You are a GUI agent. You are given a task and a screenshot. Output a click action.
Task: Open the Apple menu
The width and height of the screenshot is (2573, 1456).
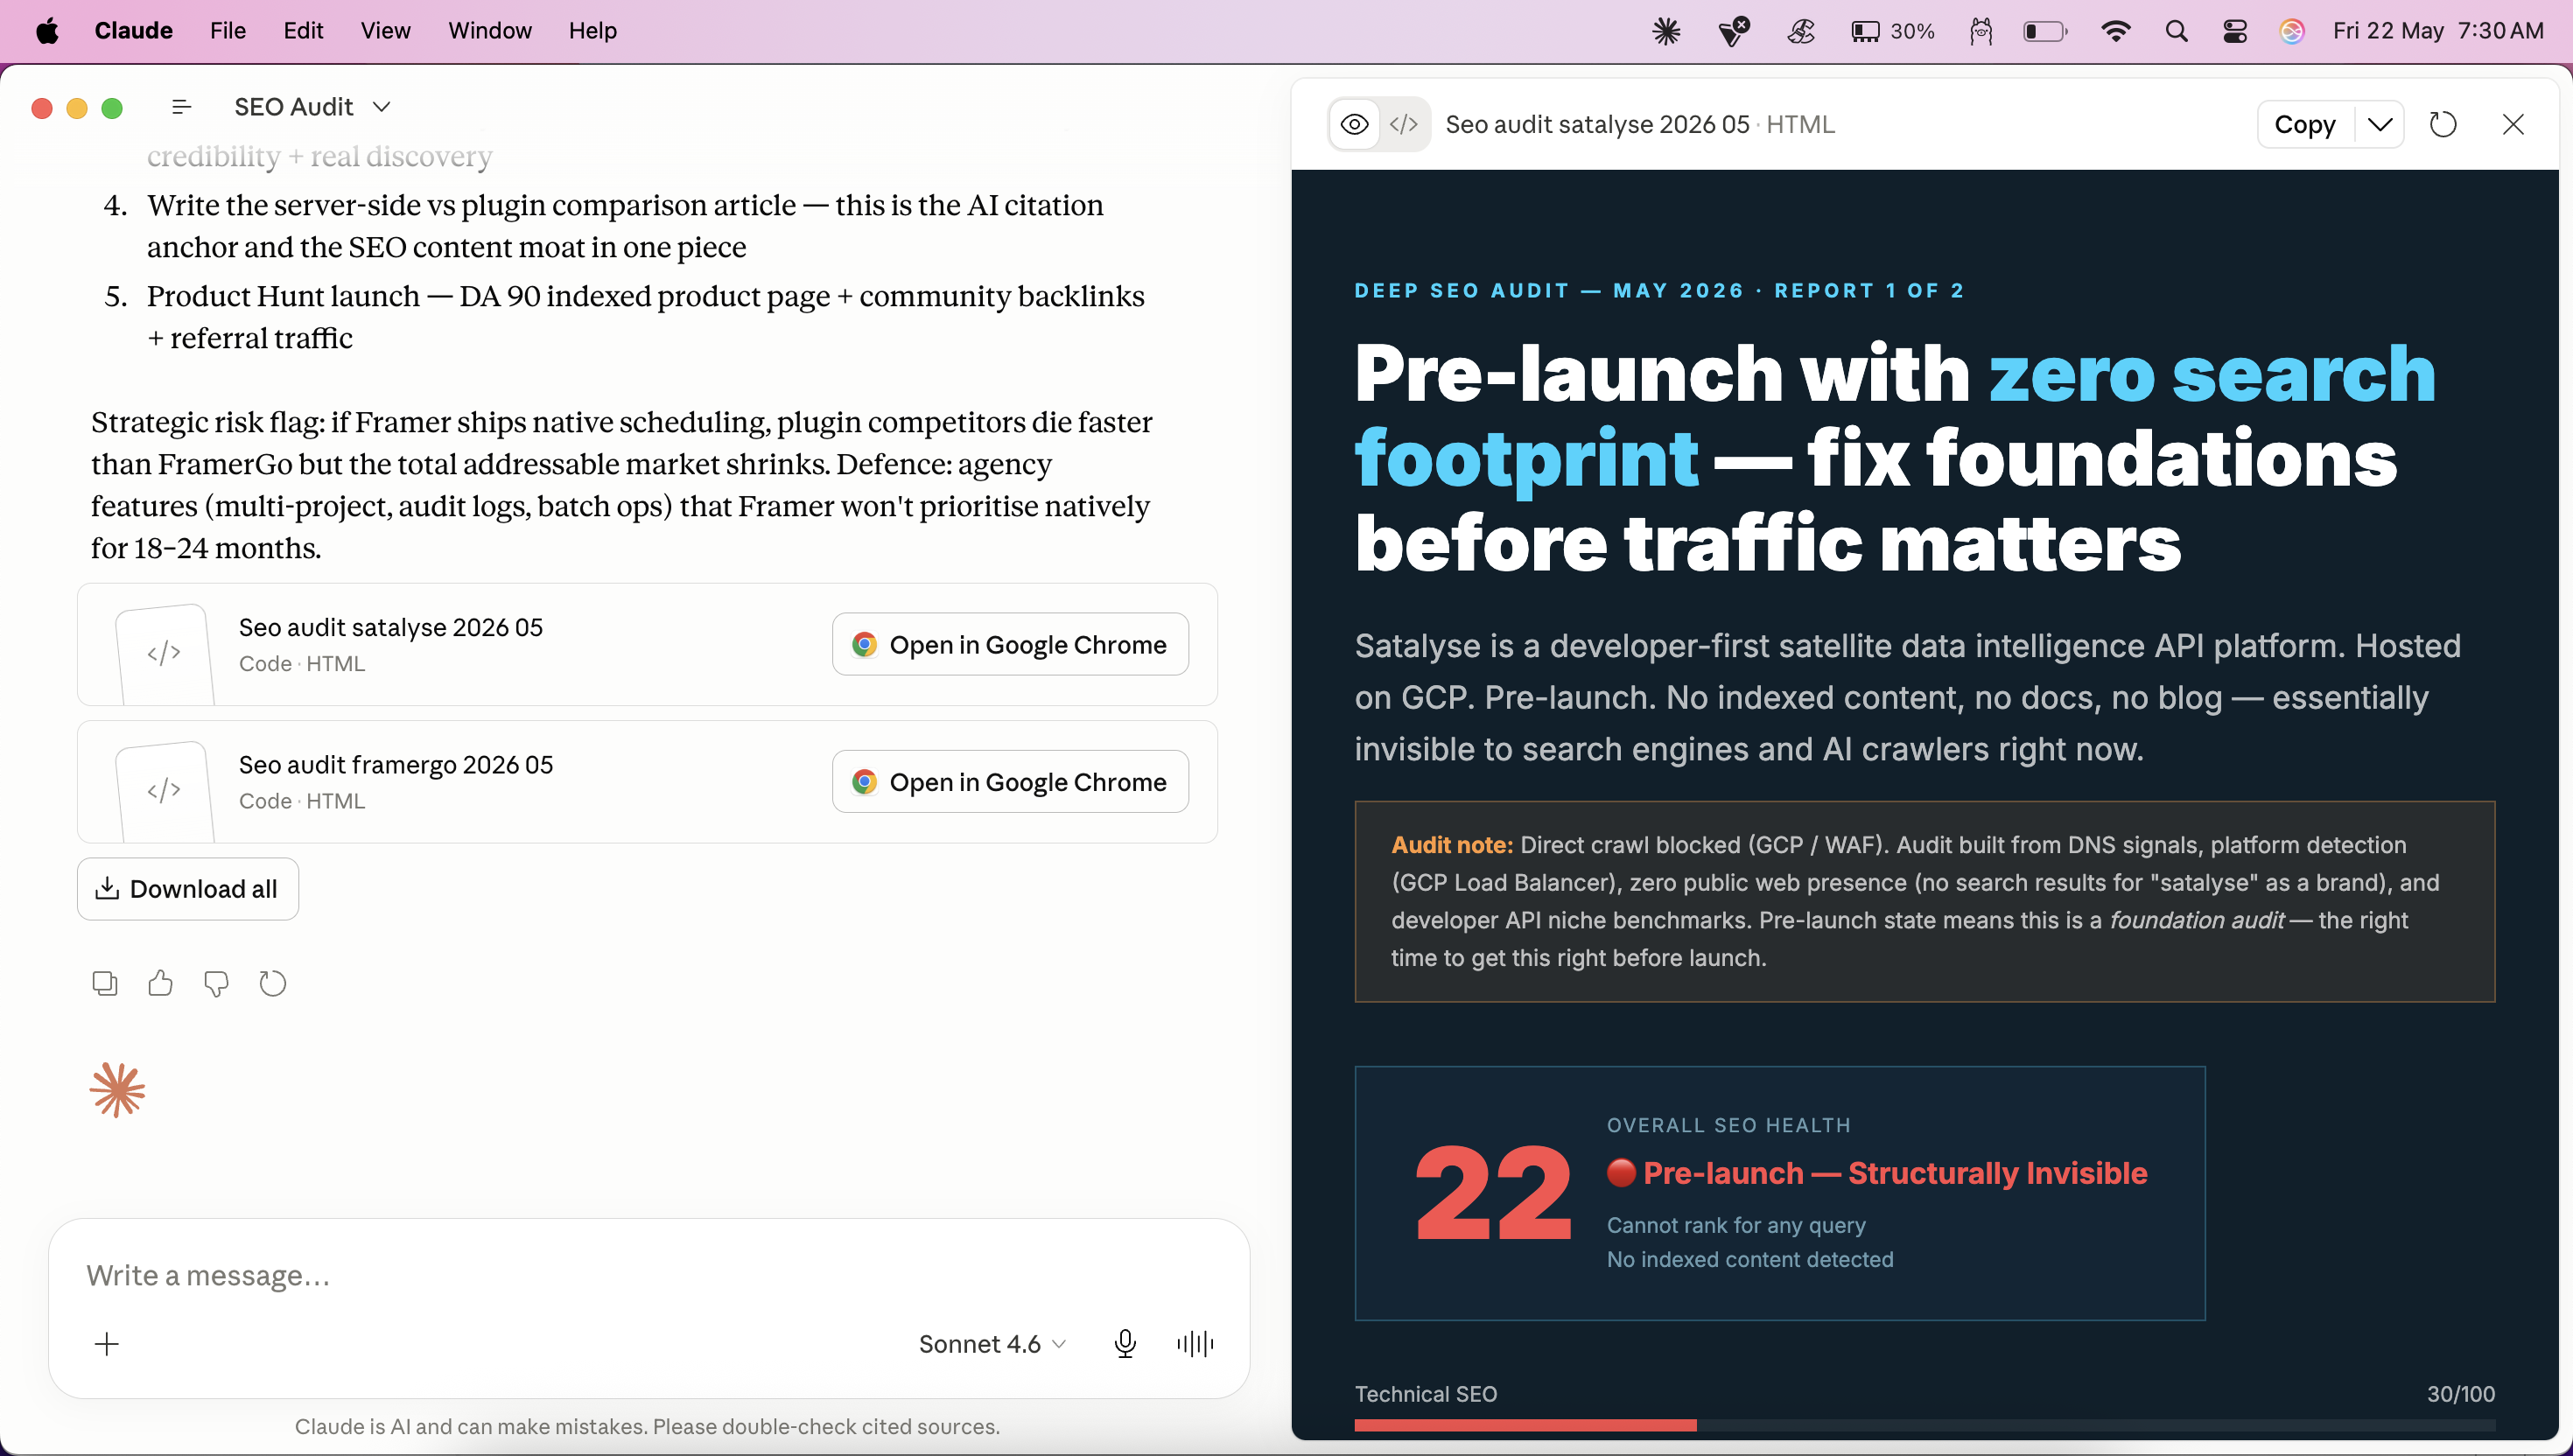(x=47, y=31)
